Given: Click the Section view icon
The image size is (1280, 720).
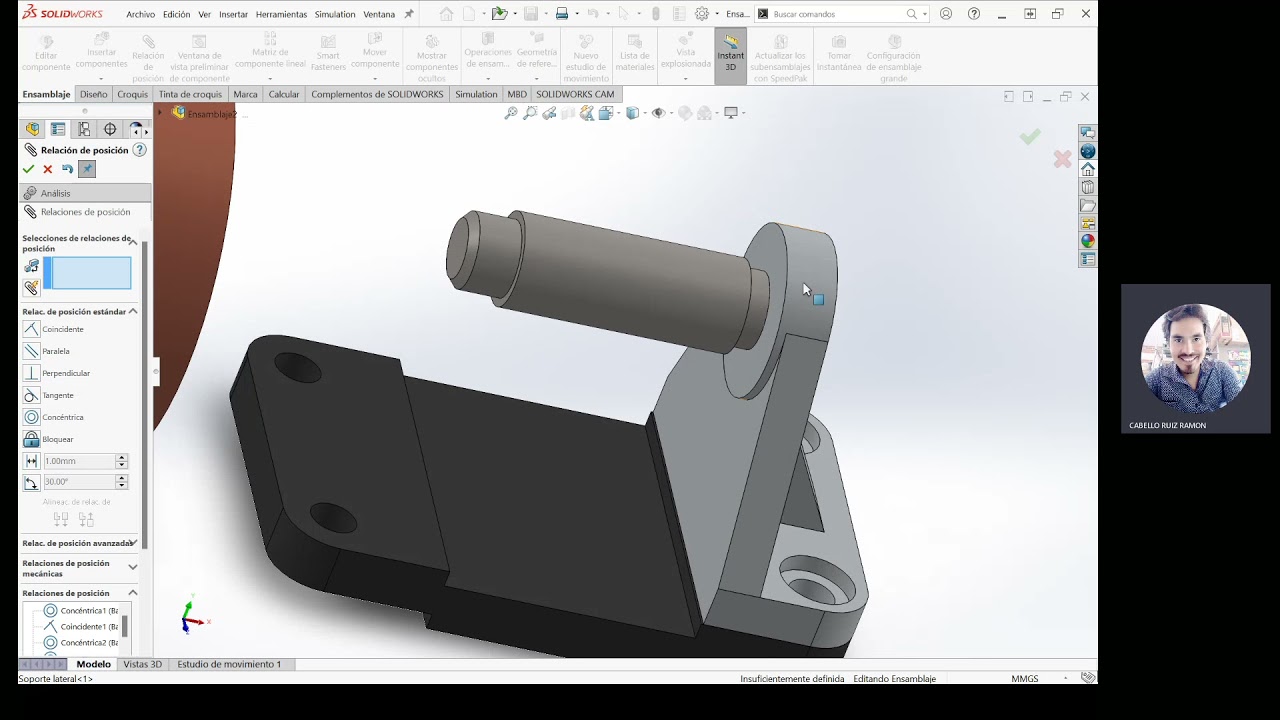Looking at the screenshot, I should (x=568, y=113).
